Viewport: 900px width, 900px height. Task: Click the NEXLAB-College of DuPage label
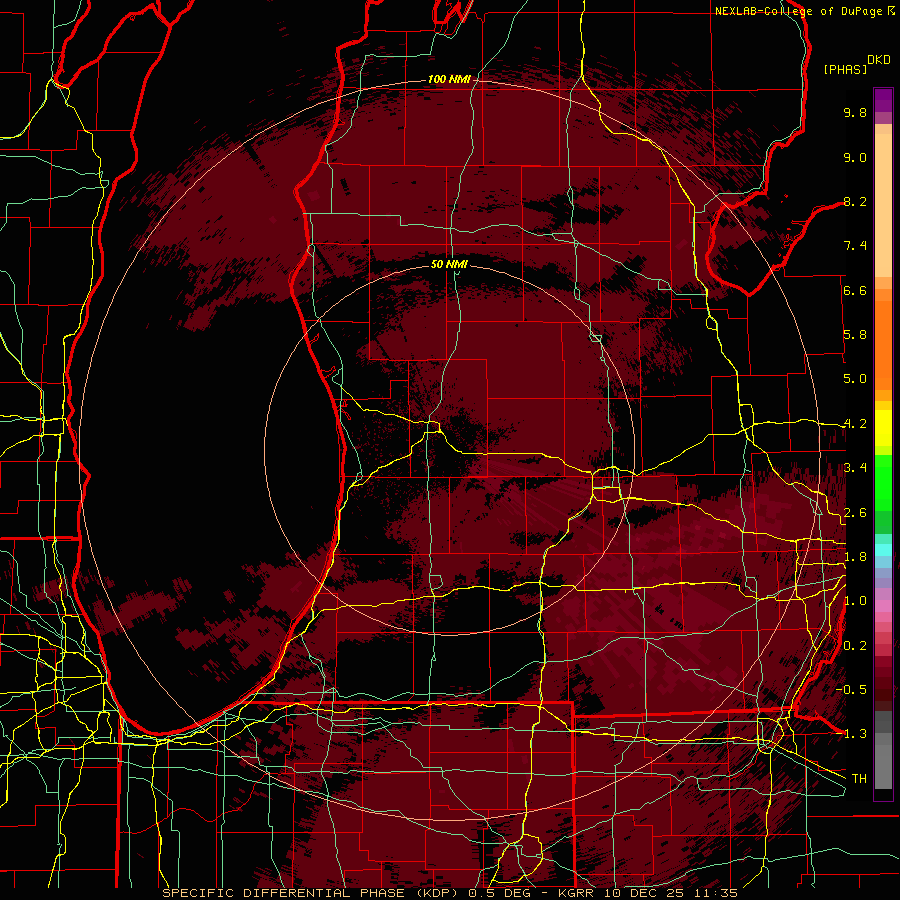tap(799, 11)
